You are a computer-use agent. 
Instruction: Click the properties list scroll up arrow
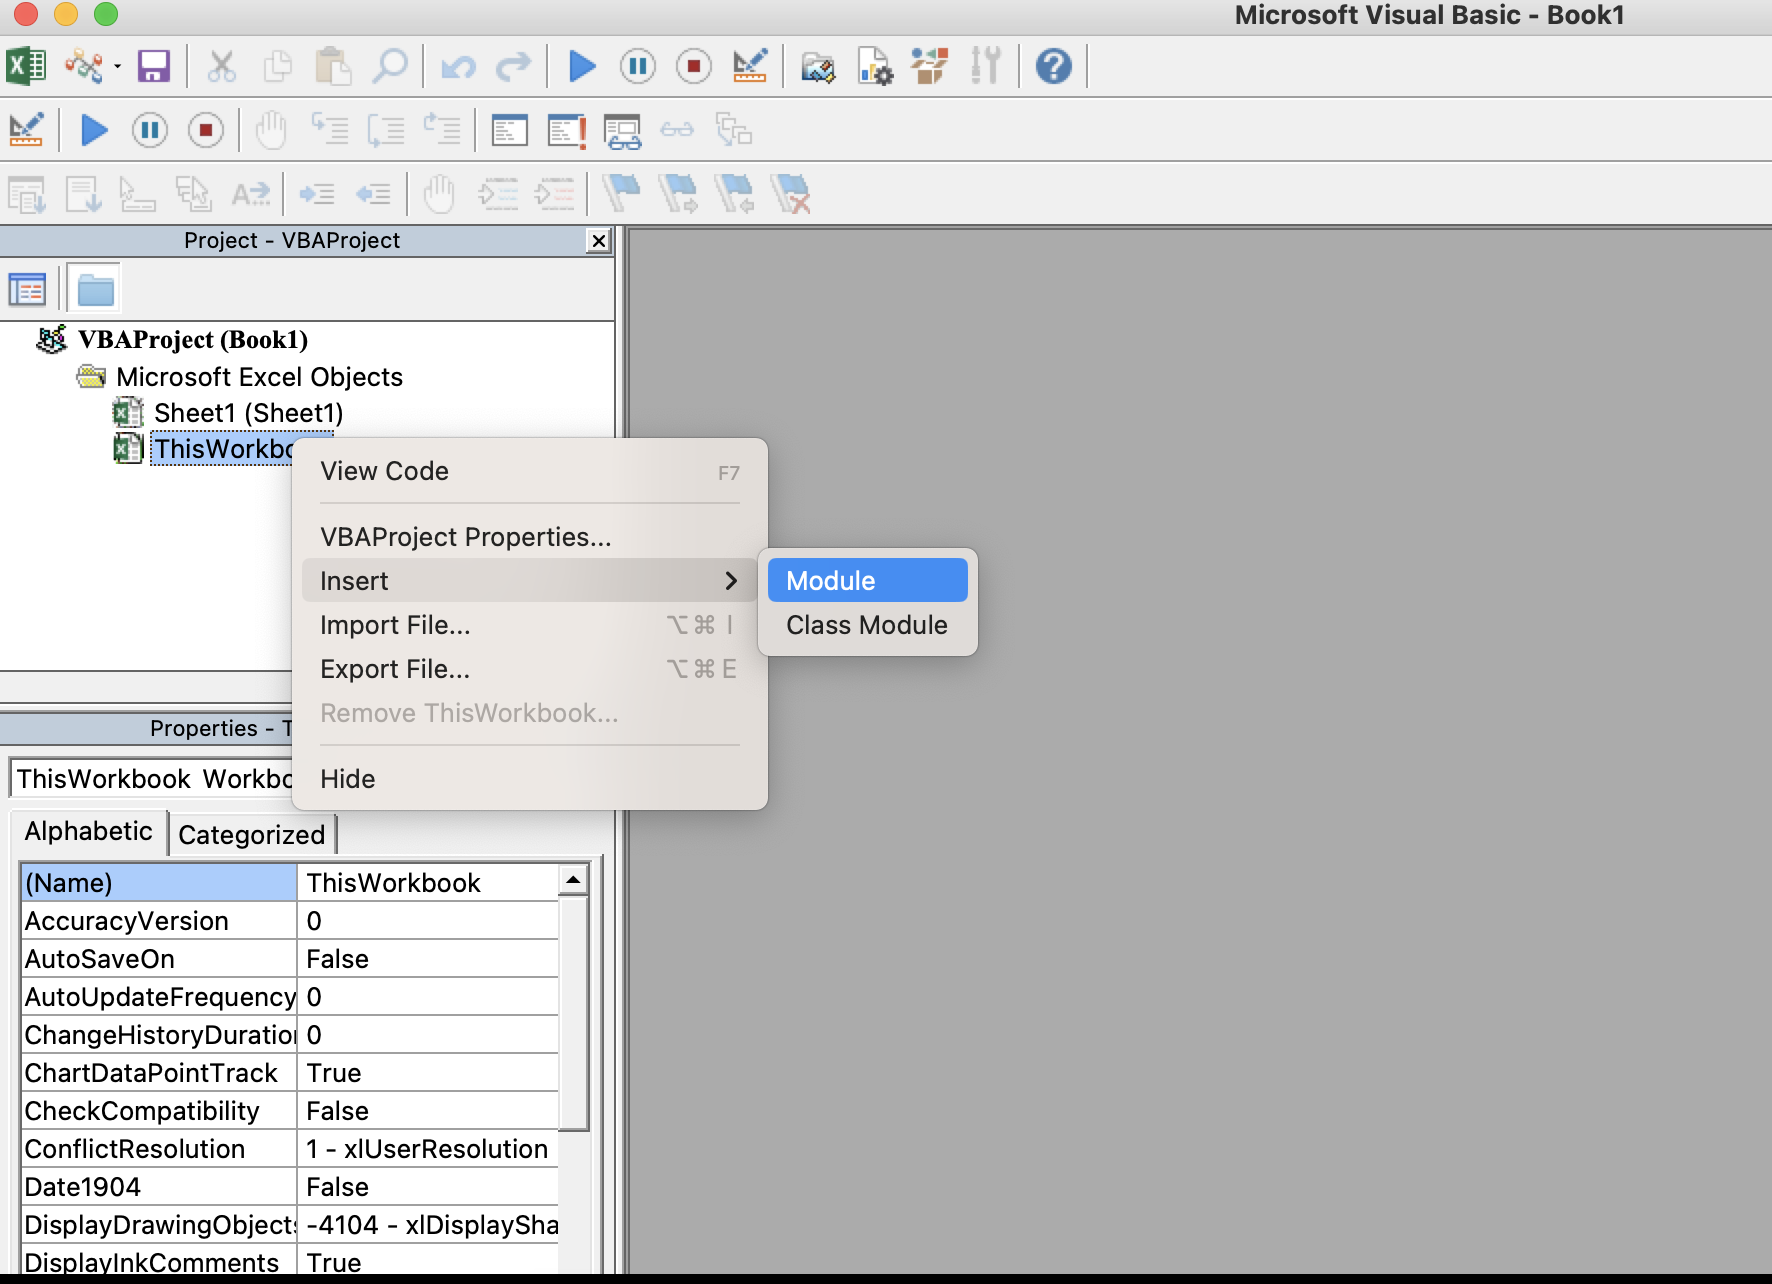[573, 880]
